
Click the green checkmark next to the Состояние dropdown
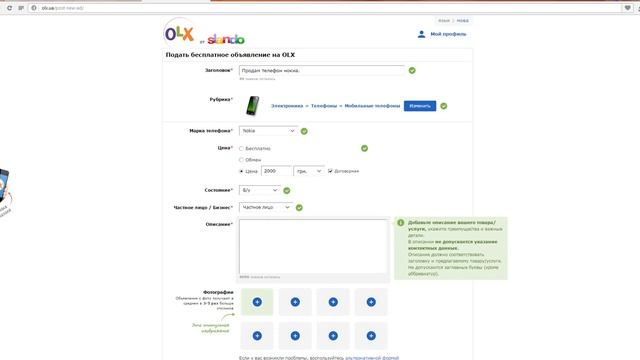pos(287,191)
